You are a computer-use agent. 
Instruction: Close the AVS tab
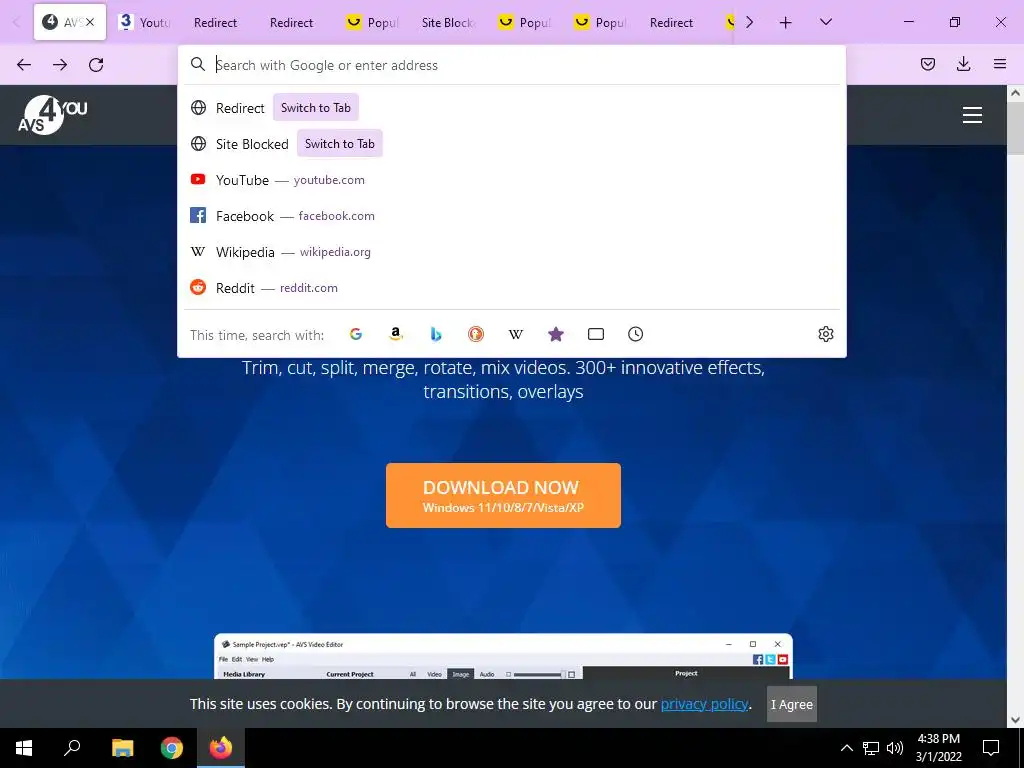(90, 22)
